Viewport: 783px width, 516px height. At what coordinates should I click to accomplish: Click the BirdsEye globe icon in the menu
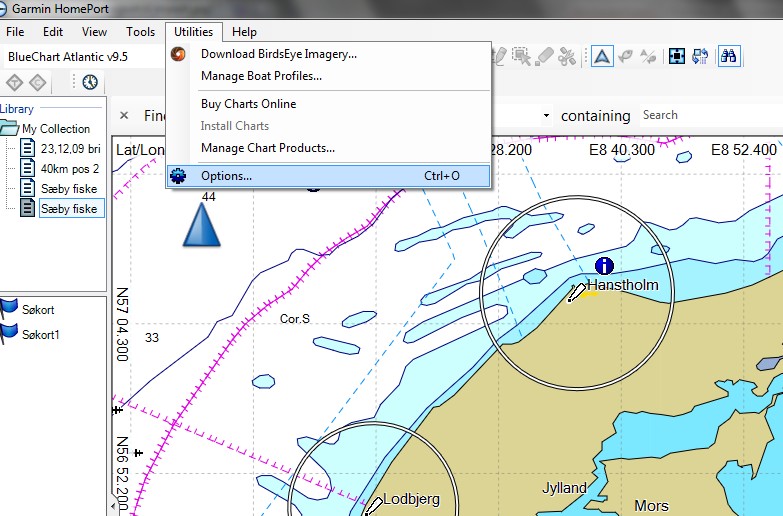coord(178,54)
